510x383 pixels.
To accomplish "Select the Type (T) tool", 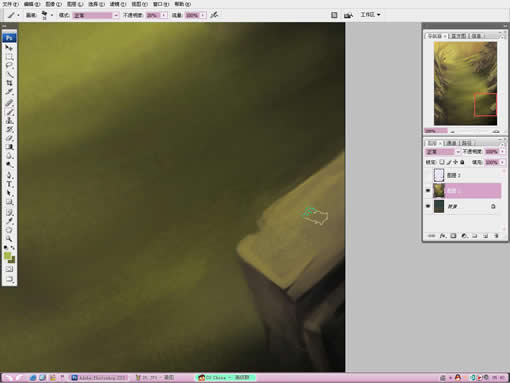I will tap(9, 184).
